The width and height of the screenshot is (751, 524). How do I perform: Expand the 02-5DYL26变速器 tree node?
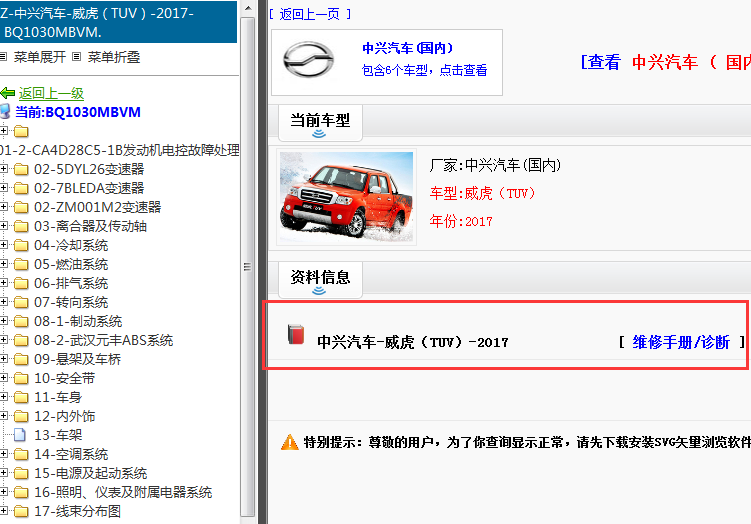point(3,169)
